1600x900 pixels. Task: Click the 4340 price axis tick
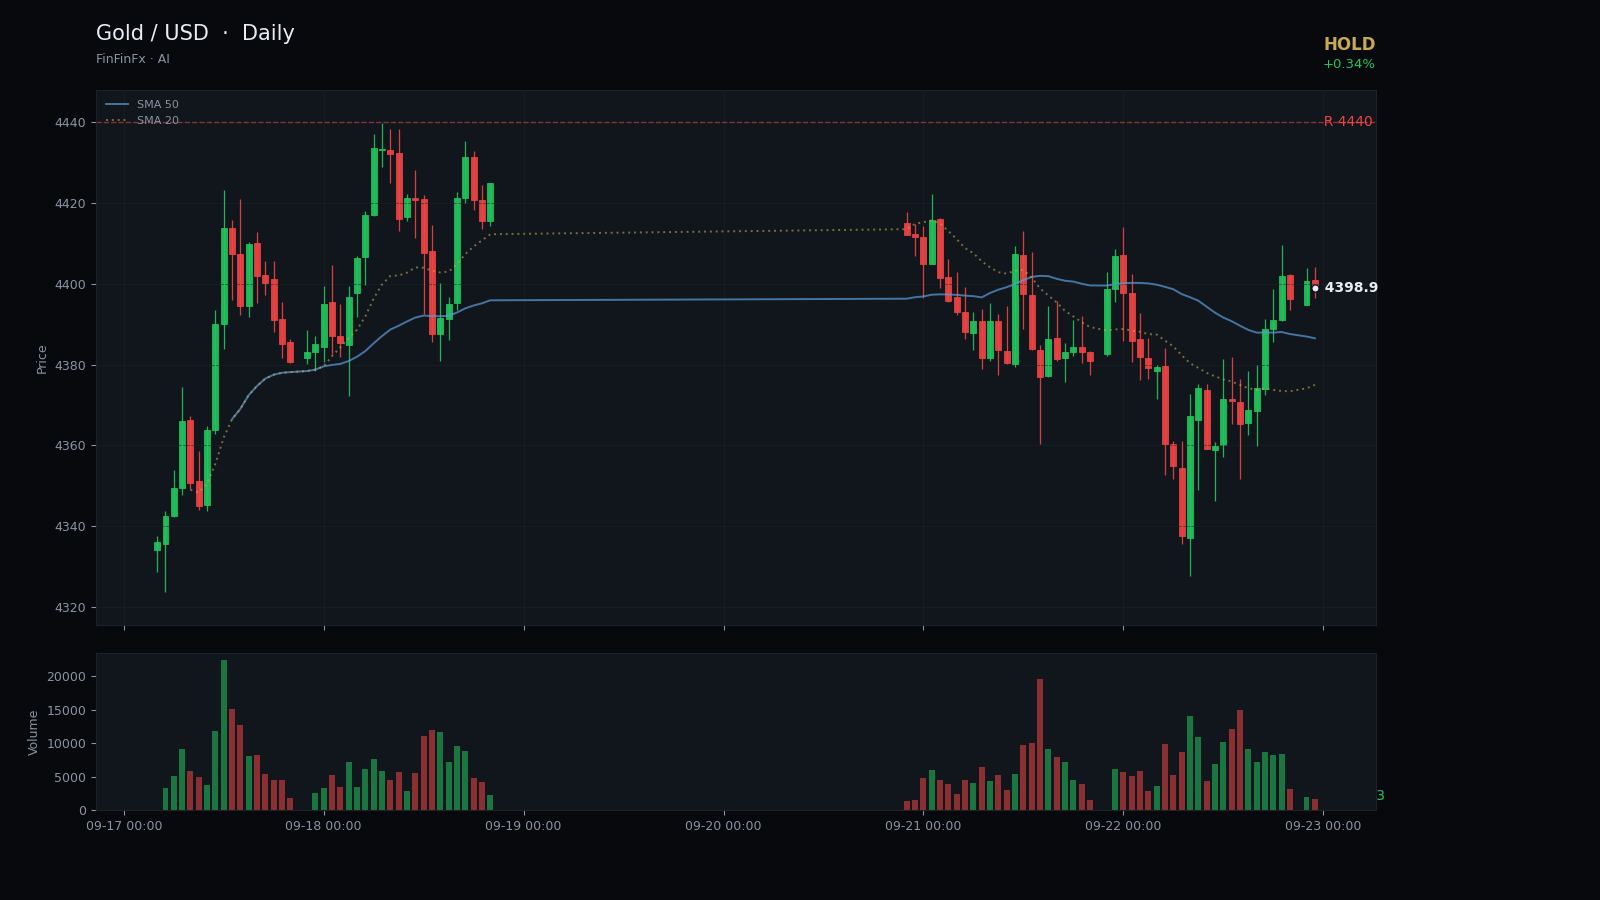click(72, 527)
